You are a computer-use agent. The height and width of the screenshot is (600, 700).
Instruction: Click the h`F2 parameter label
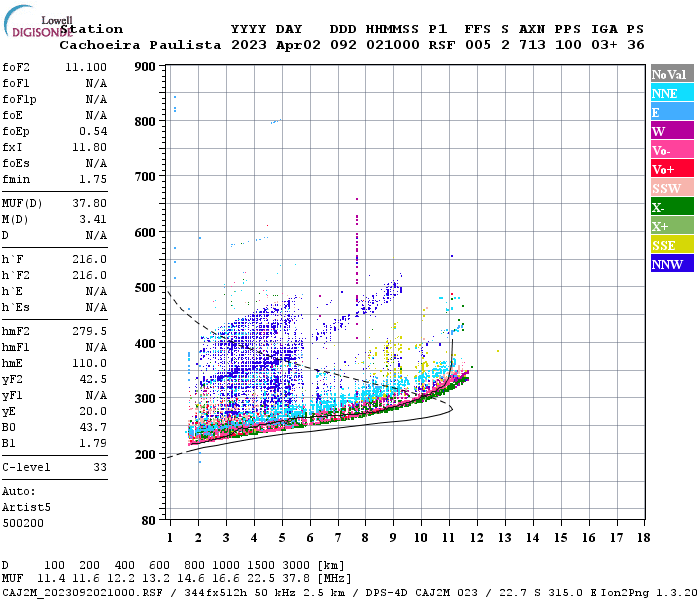16,275
